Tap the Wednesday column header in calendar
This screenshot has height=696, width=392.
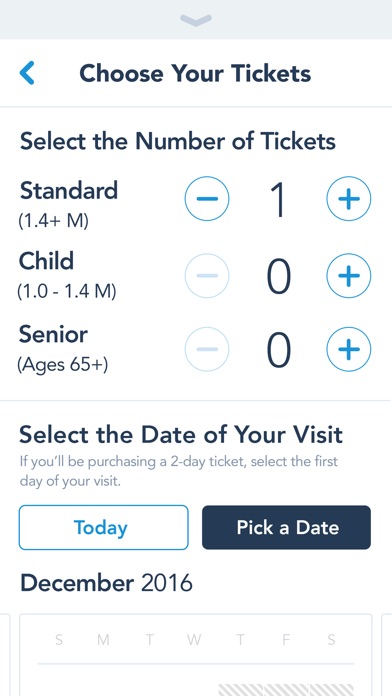pyautogui.click(x=194, y=640)
